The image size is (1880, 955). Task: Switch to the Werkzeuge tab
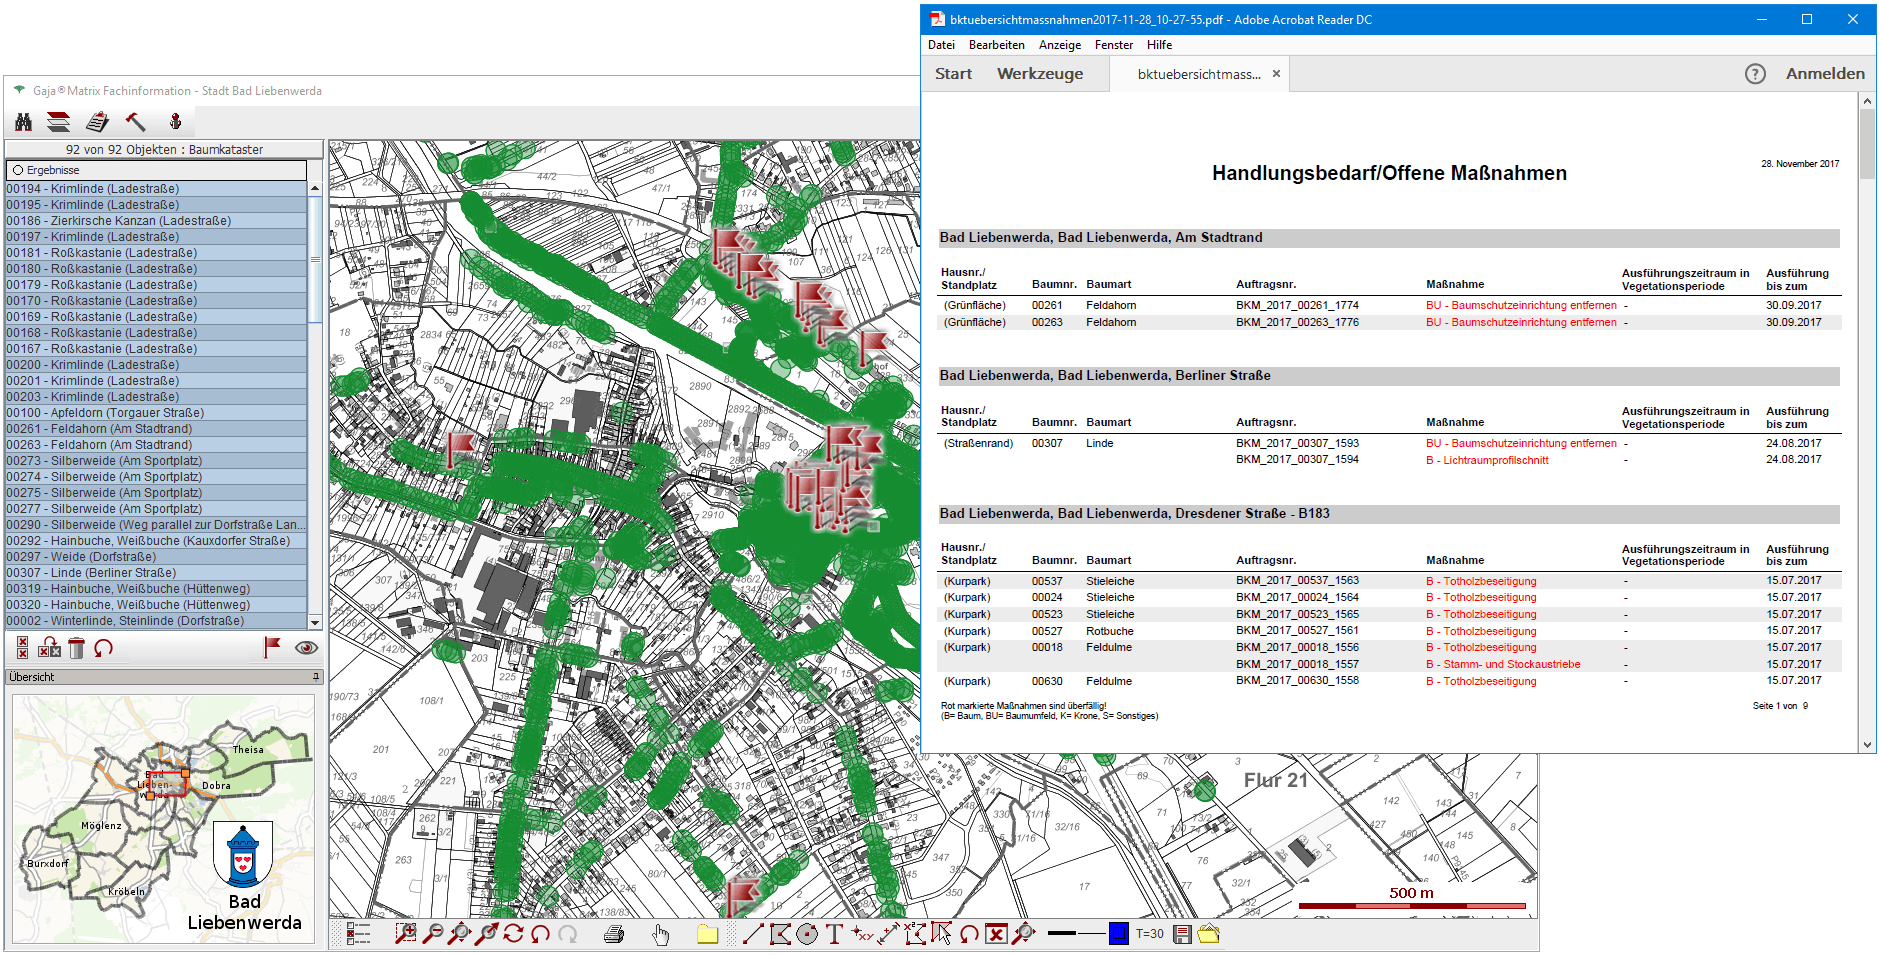pyautogui.click(x=1040, y=74)
